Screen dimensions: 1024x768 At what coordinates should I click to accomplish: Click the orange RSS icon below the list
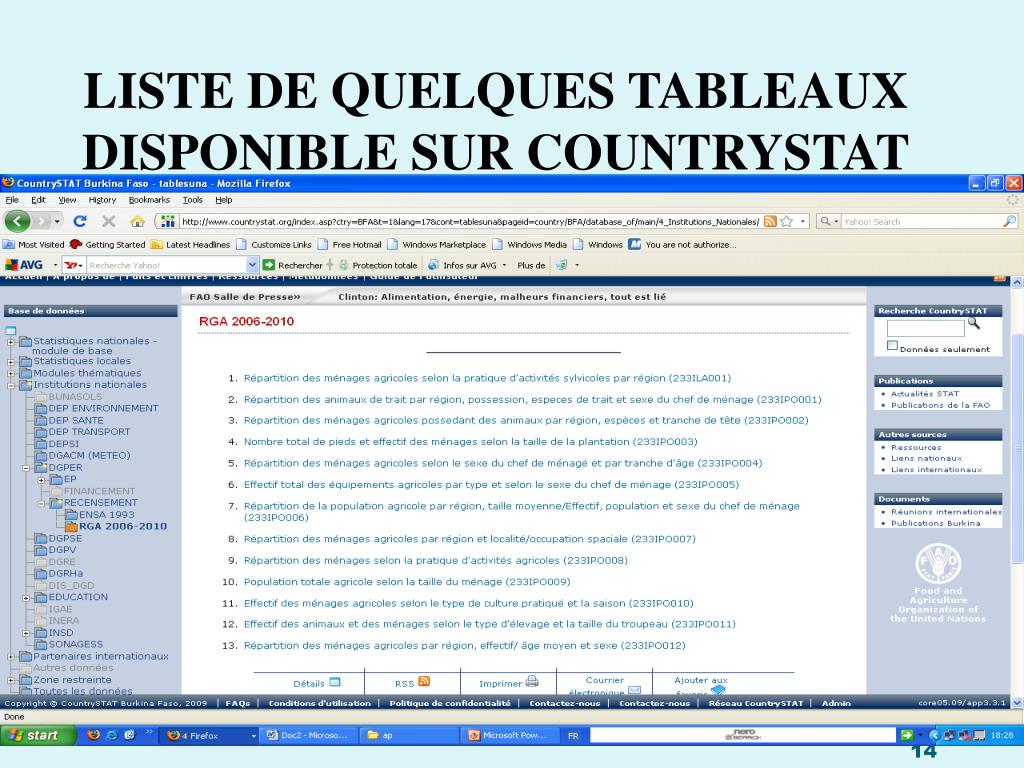[424, 681]
